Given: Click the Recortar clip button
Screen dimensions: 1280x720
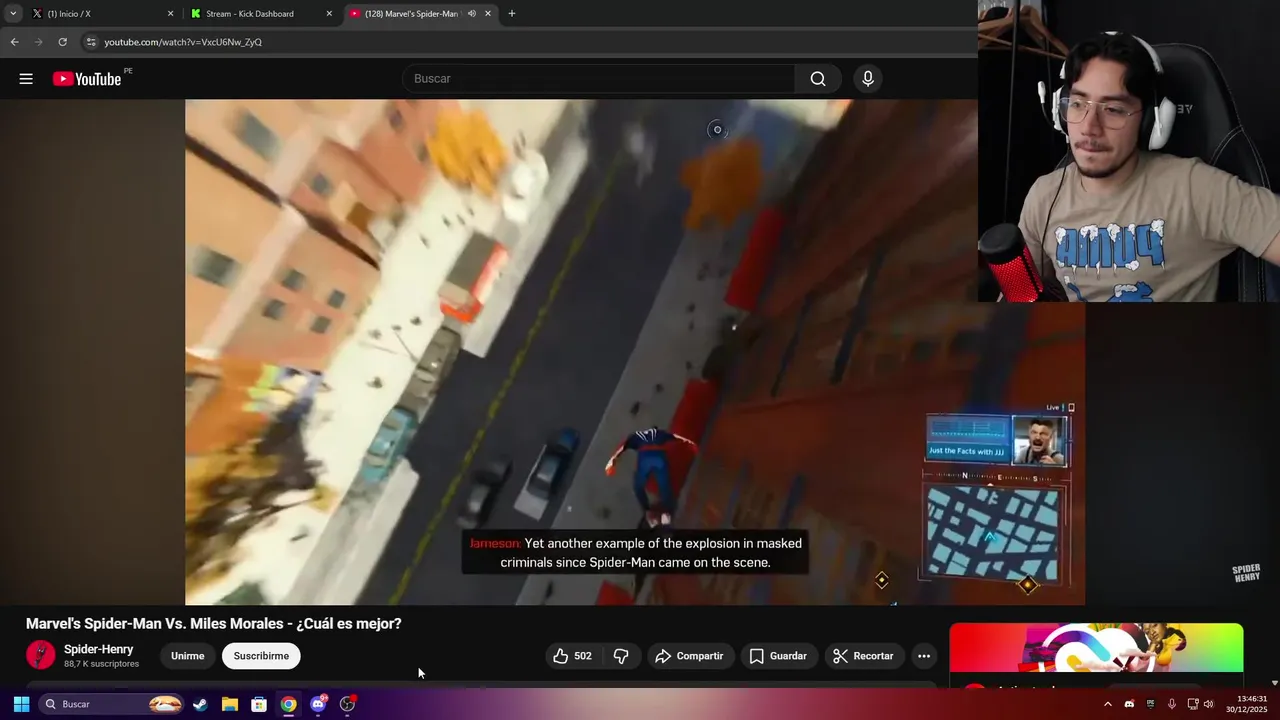Looking at the screenshot, I should [x=863, y=656].
